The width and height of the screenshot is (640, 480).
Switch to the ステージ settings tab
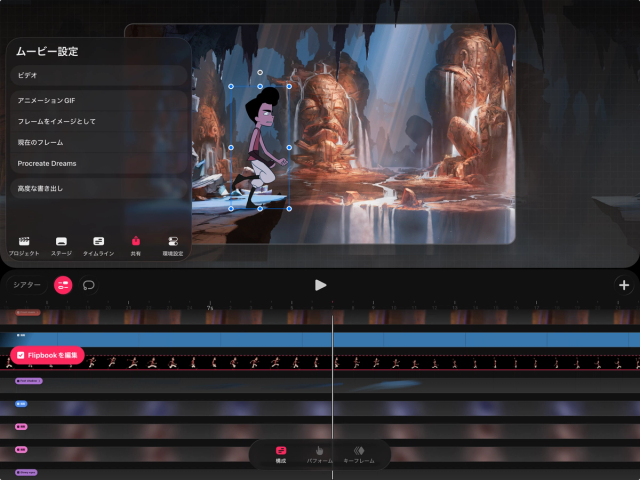(x=61, y=246)
